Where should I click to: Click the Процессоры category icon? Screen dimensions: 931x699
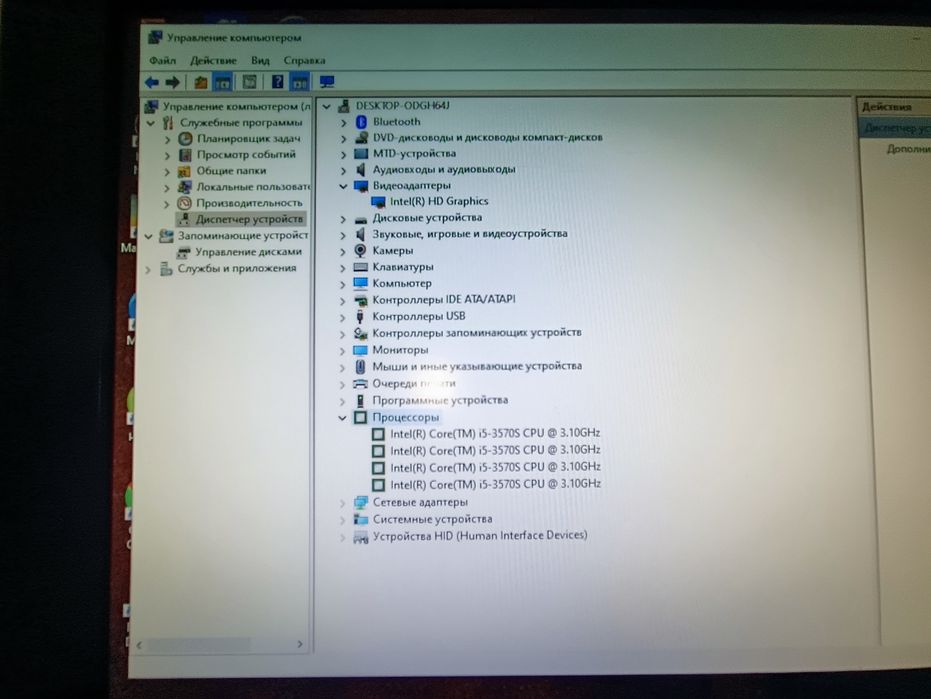(360, 417)
